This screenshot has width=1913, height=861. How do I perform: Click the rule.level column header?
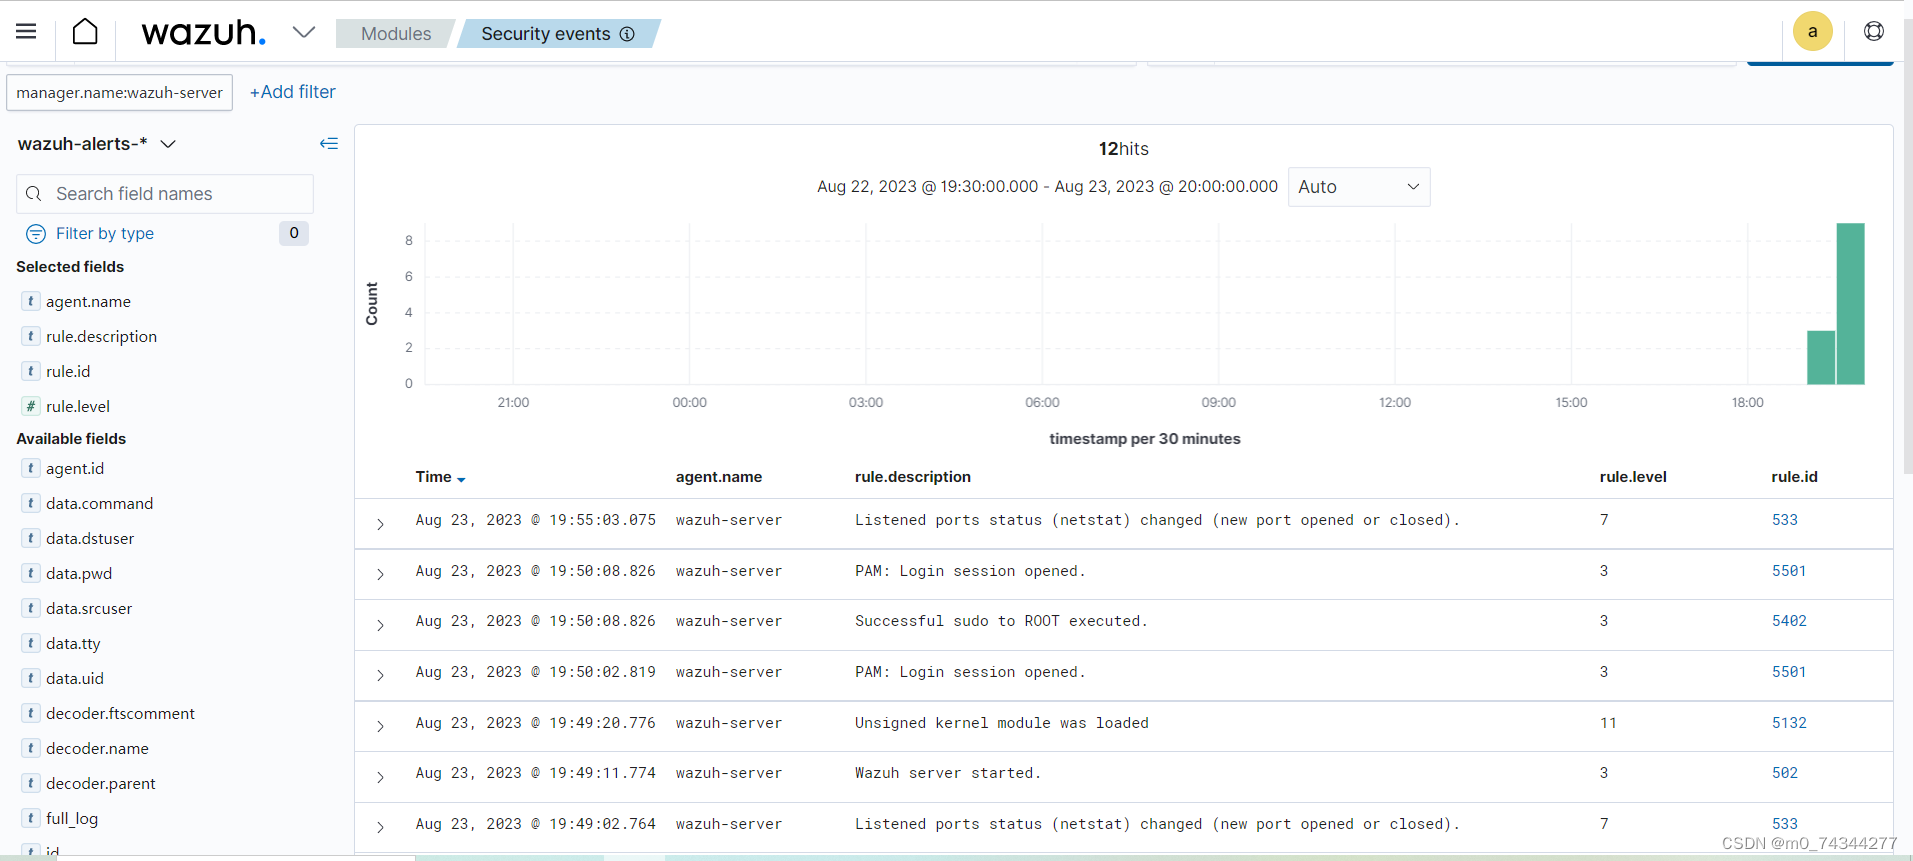[x=1633, y=477]
